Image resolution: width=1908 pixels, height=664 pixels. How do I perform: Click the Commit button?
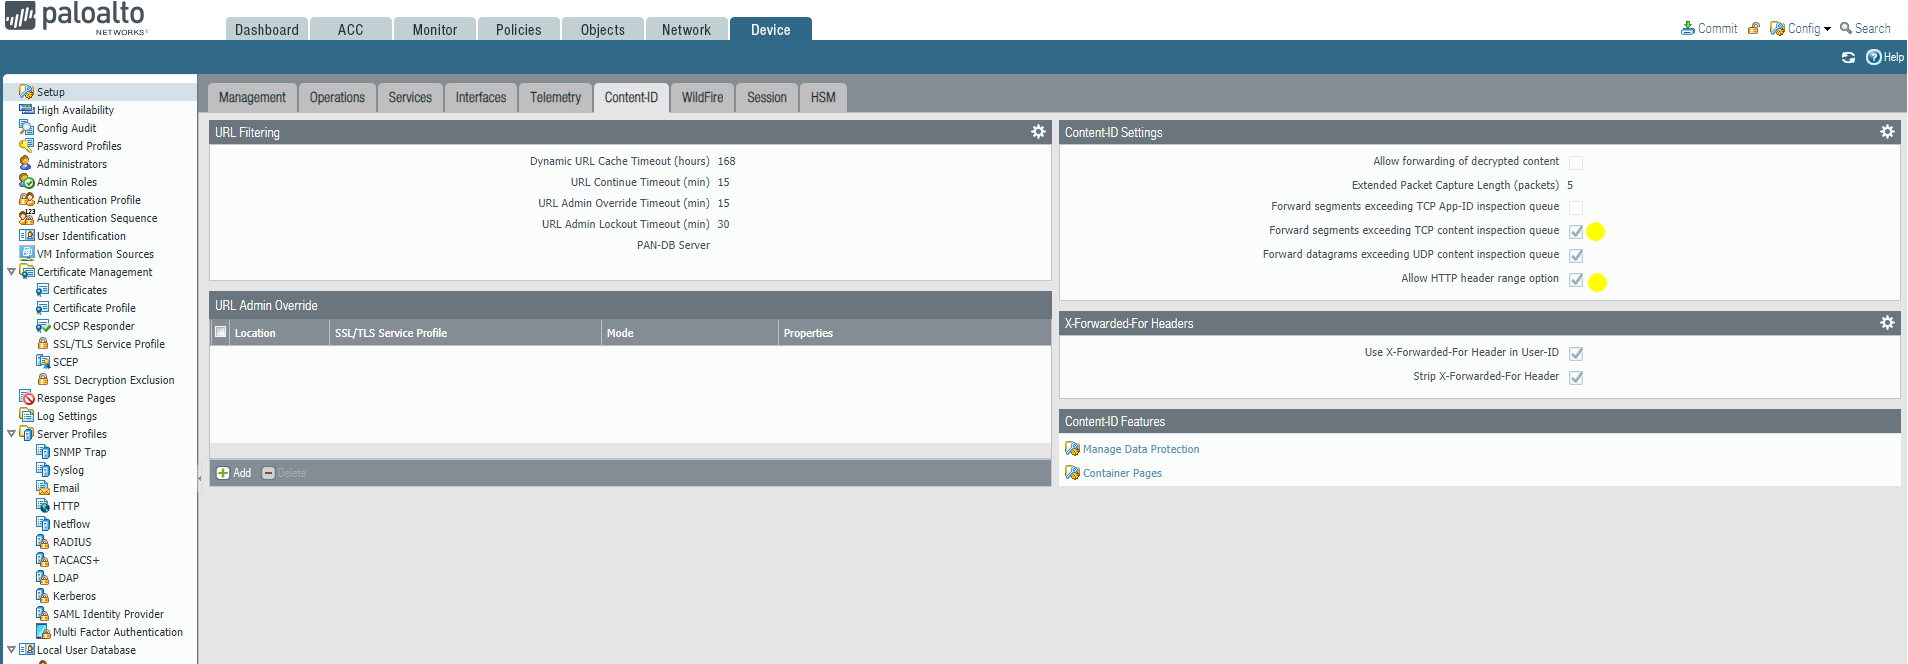click(x=1709, y=28)
